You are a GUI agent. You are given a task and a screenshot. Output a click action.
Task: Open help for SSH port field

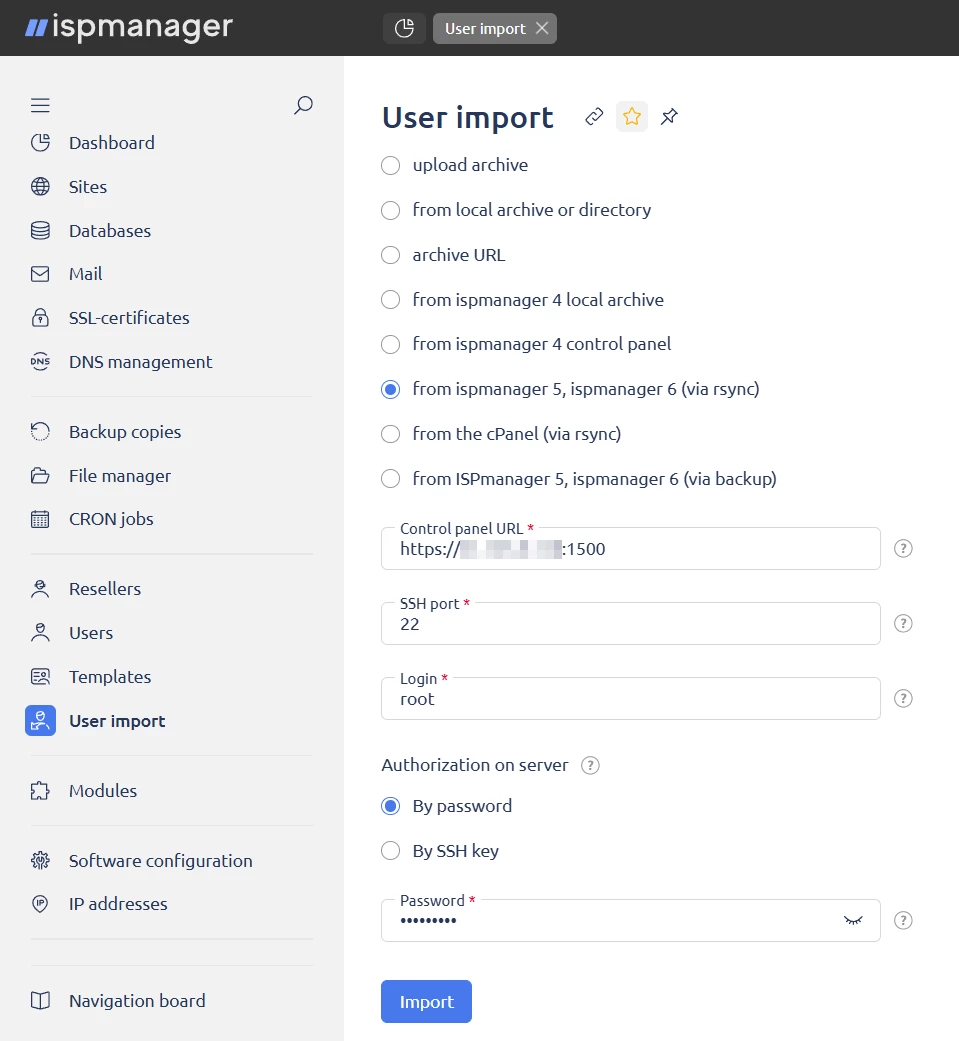903,623
